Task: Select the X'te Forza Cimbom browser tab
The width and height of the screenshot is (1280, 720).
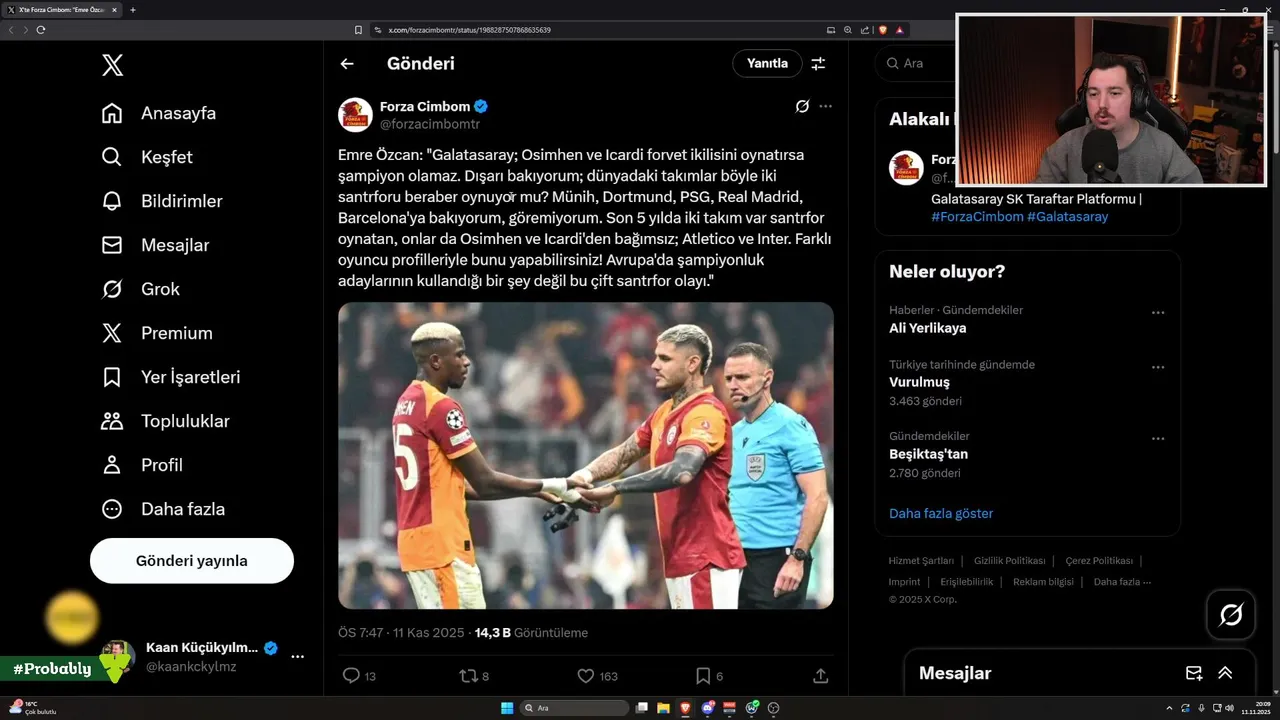Action: (x=64, y=10)
